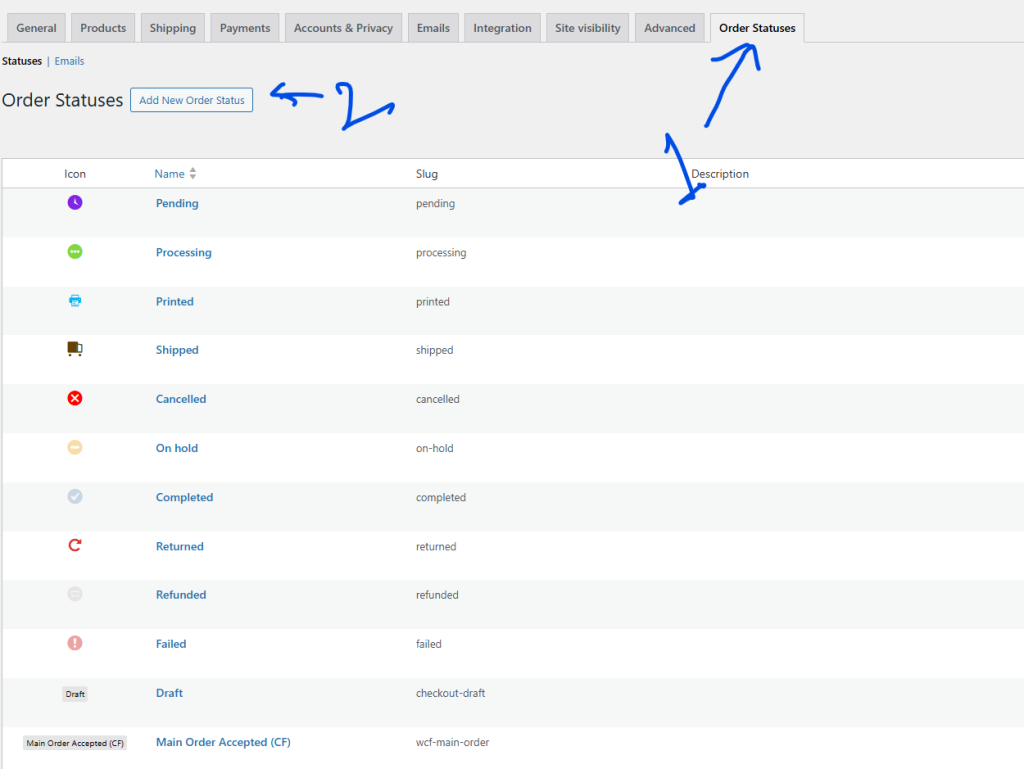Switch to the Payments tab
This screenshot has height=769, width=1024.
245,28
